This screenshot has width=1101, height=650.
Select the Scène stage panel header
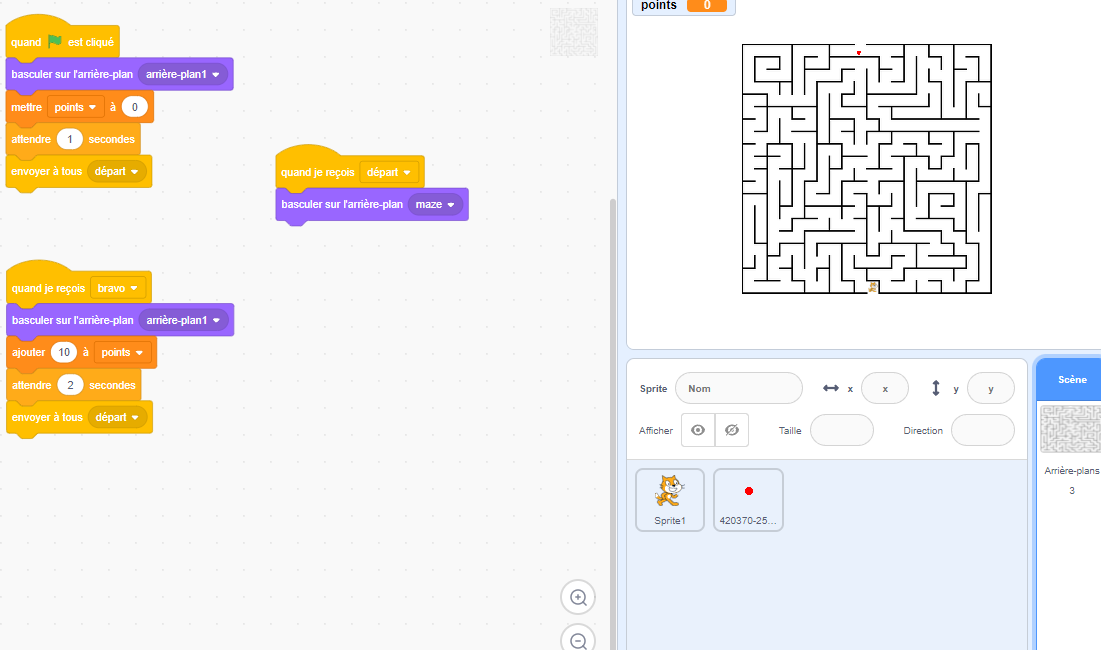pyautogui.click(x=1069, y=380)
